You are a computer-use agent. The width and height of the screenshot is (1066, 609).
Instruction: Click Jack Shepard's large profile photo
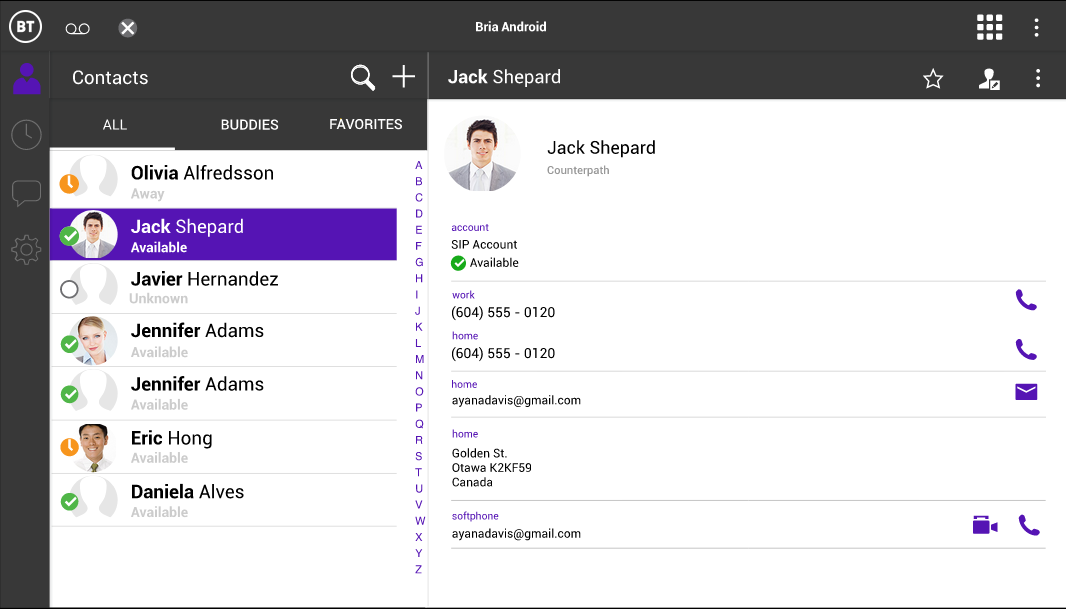pyautogui.click(x=482, y=154)
